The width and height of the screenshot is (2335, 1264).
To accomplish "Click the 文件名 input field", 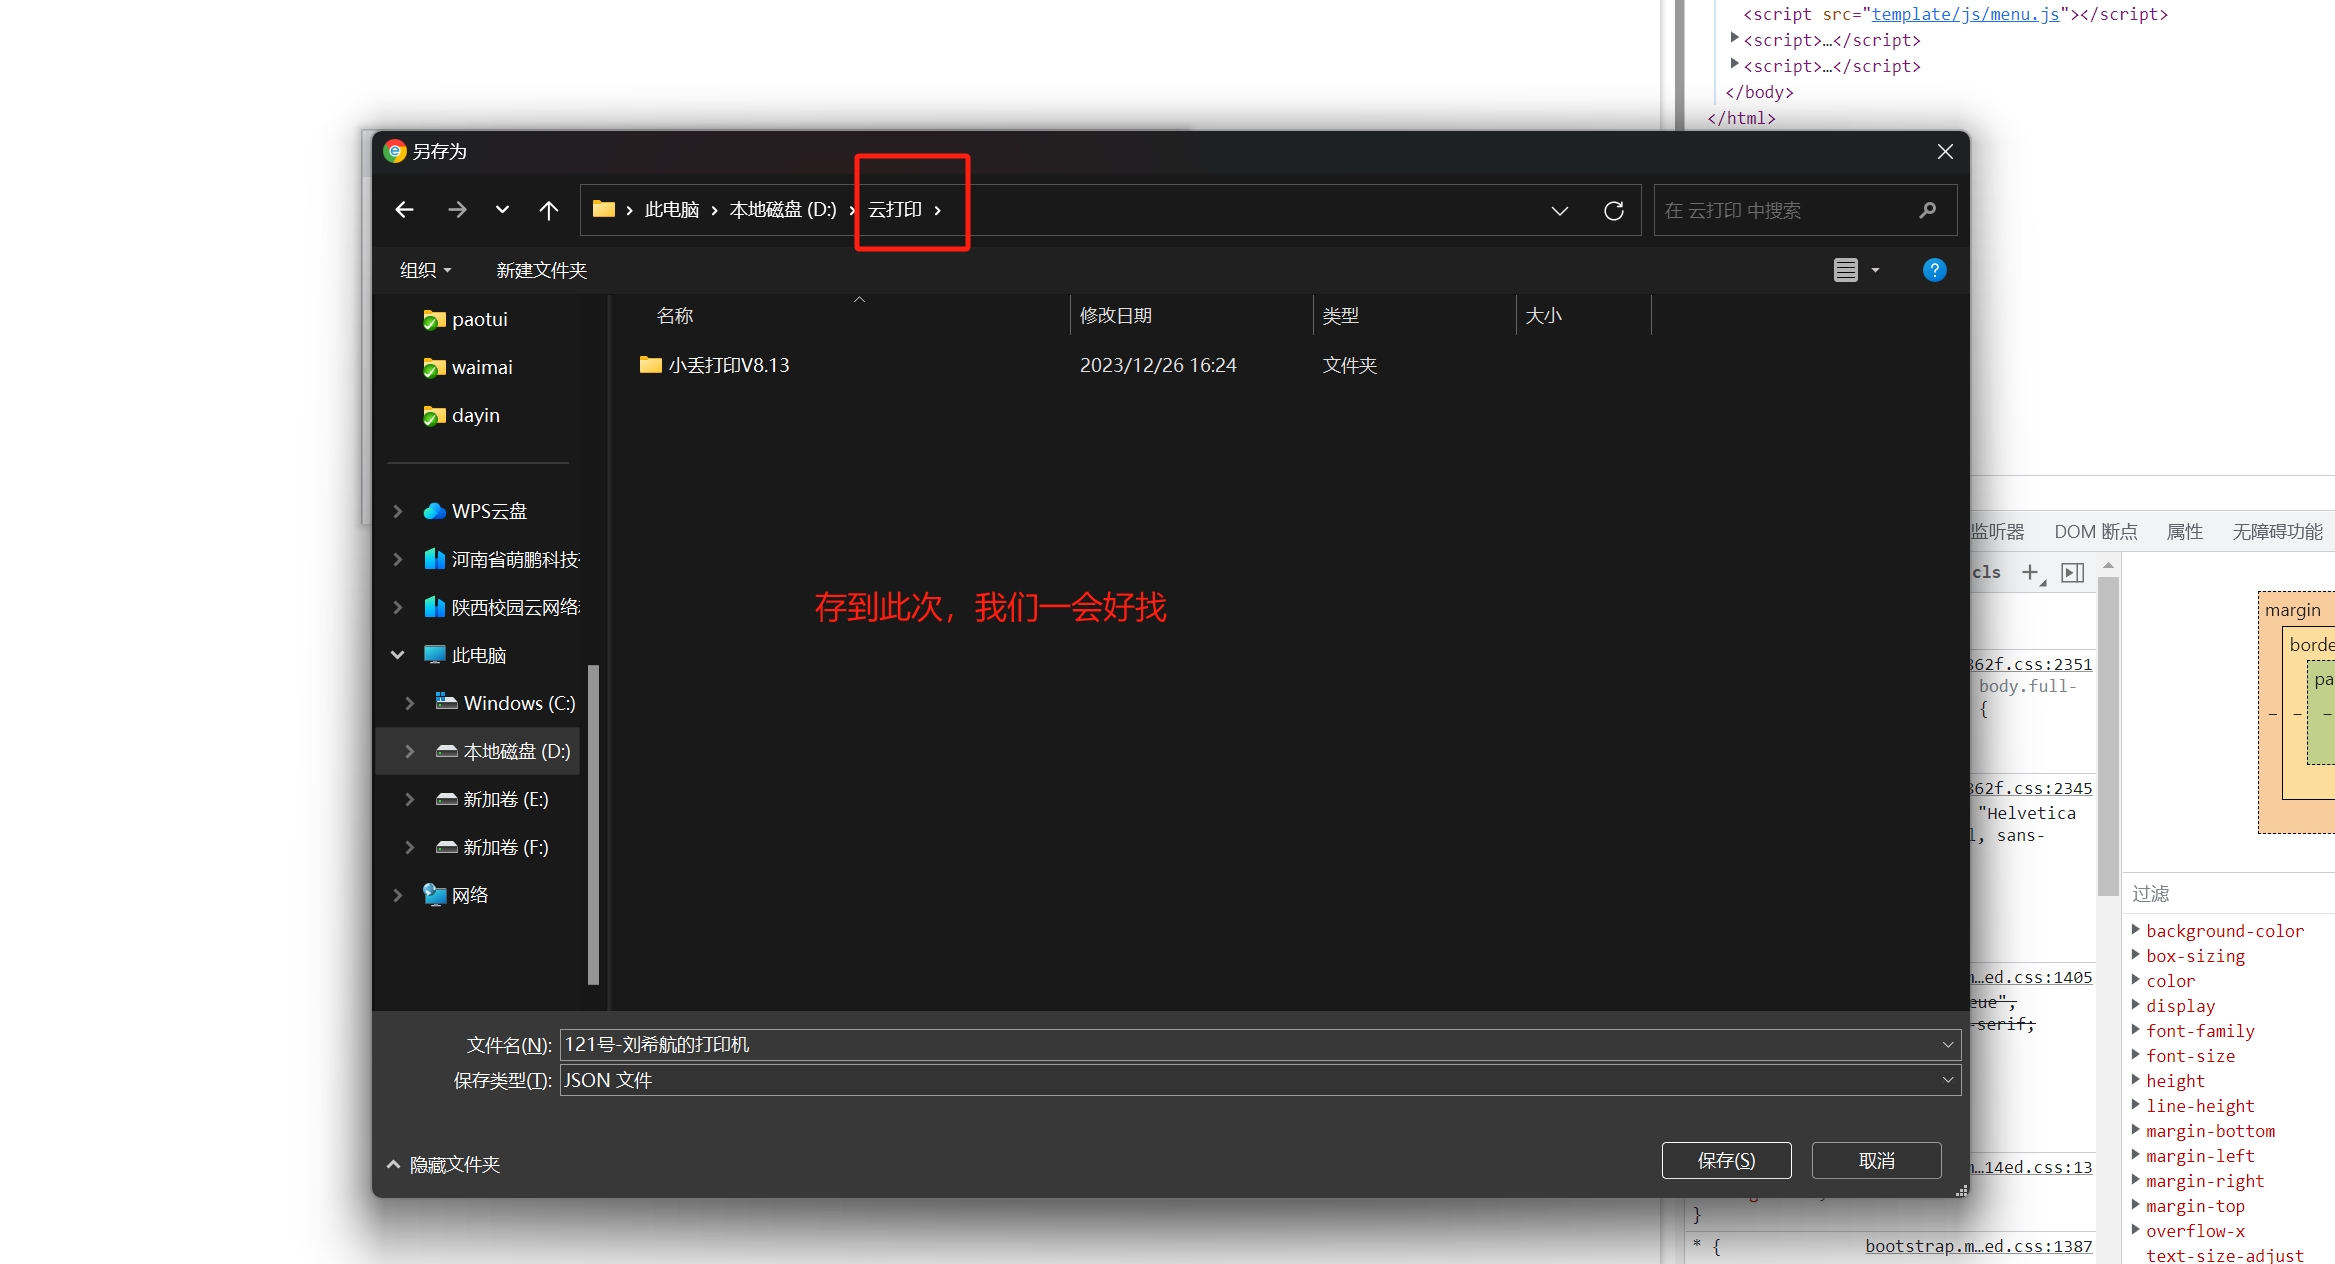I will click(1248, 1044).
